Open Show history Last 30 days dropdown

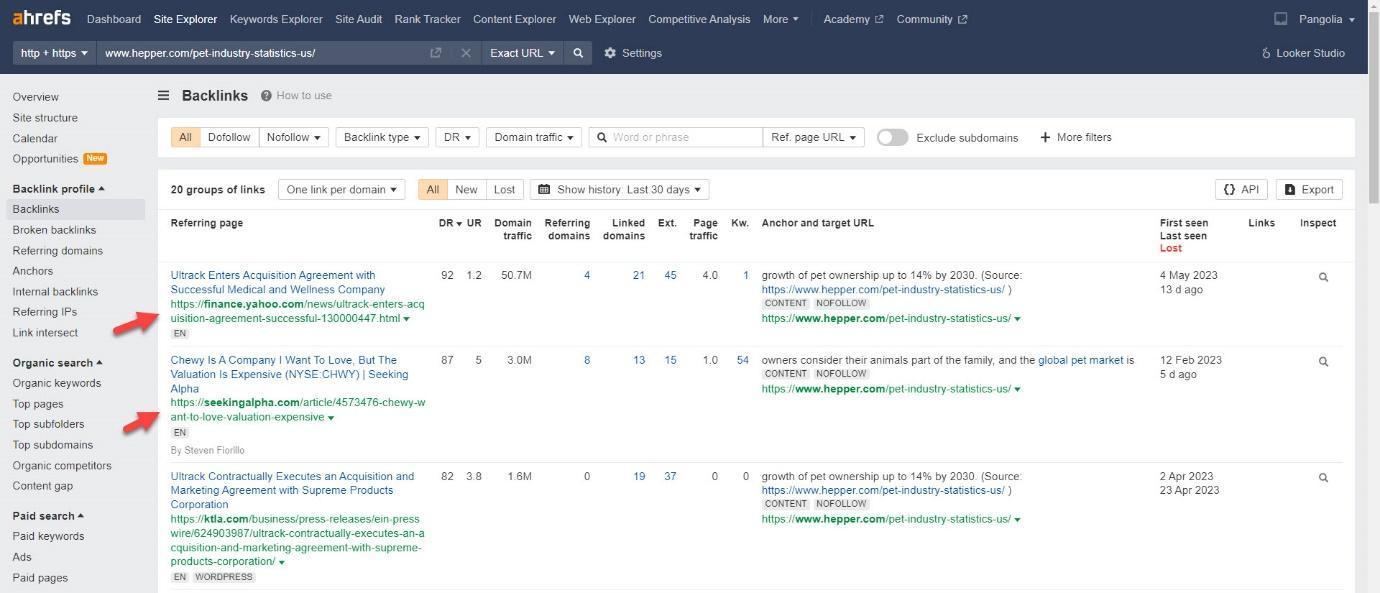[x=619, y=190]
